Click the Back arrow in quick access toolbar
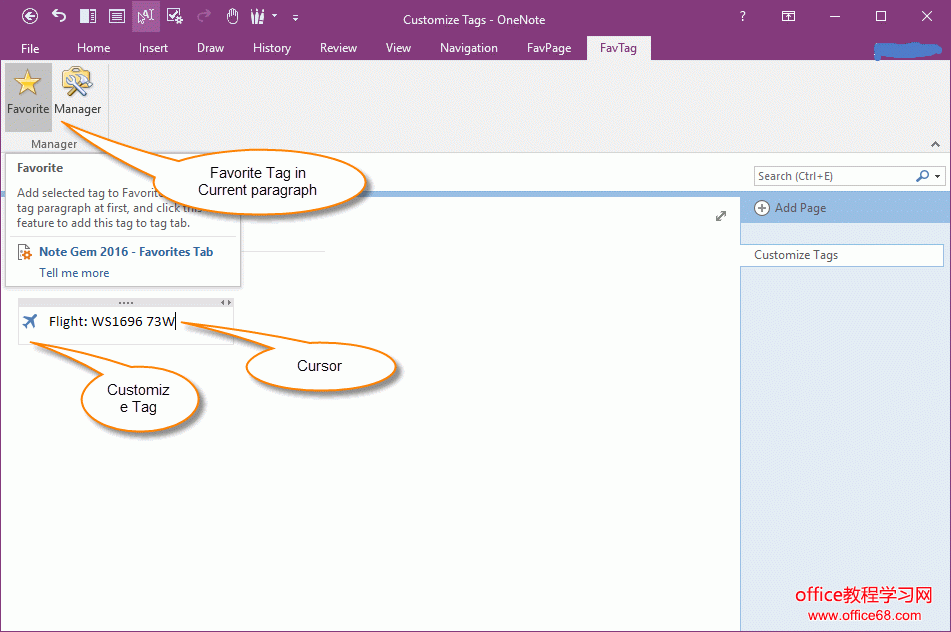The width and height of the screenshot is (951, 632). point(30,16)
